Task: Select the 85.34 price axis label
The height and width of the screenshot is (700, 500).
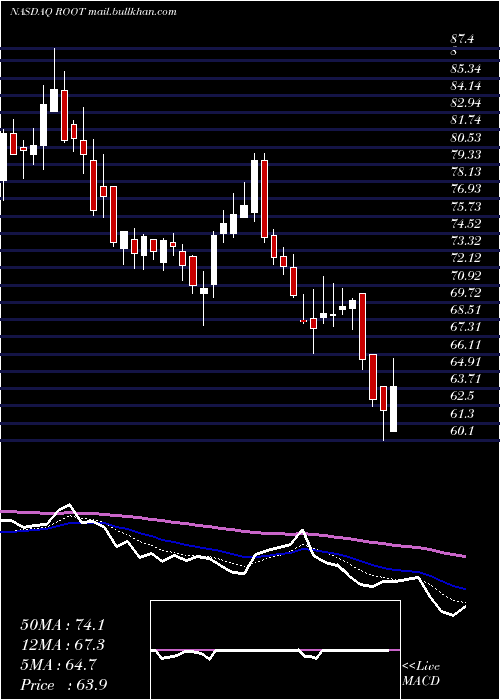Action: click(x=466, y=69)
